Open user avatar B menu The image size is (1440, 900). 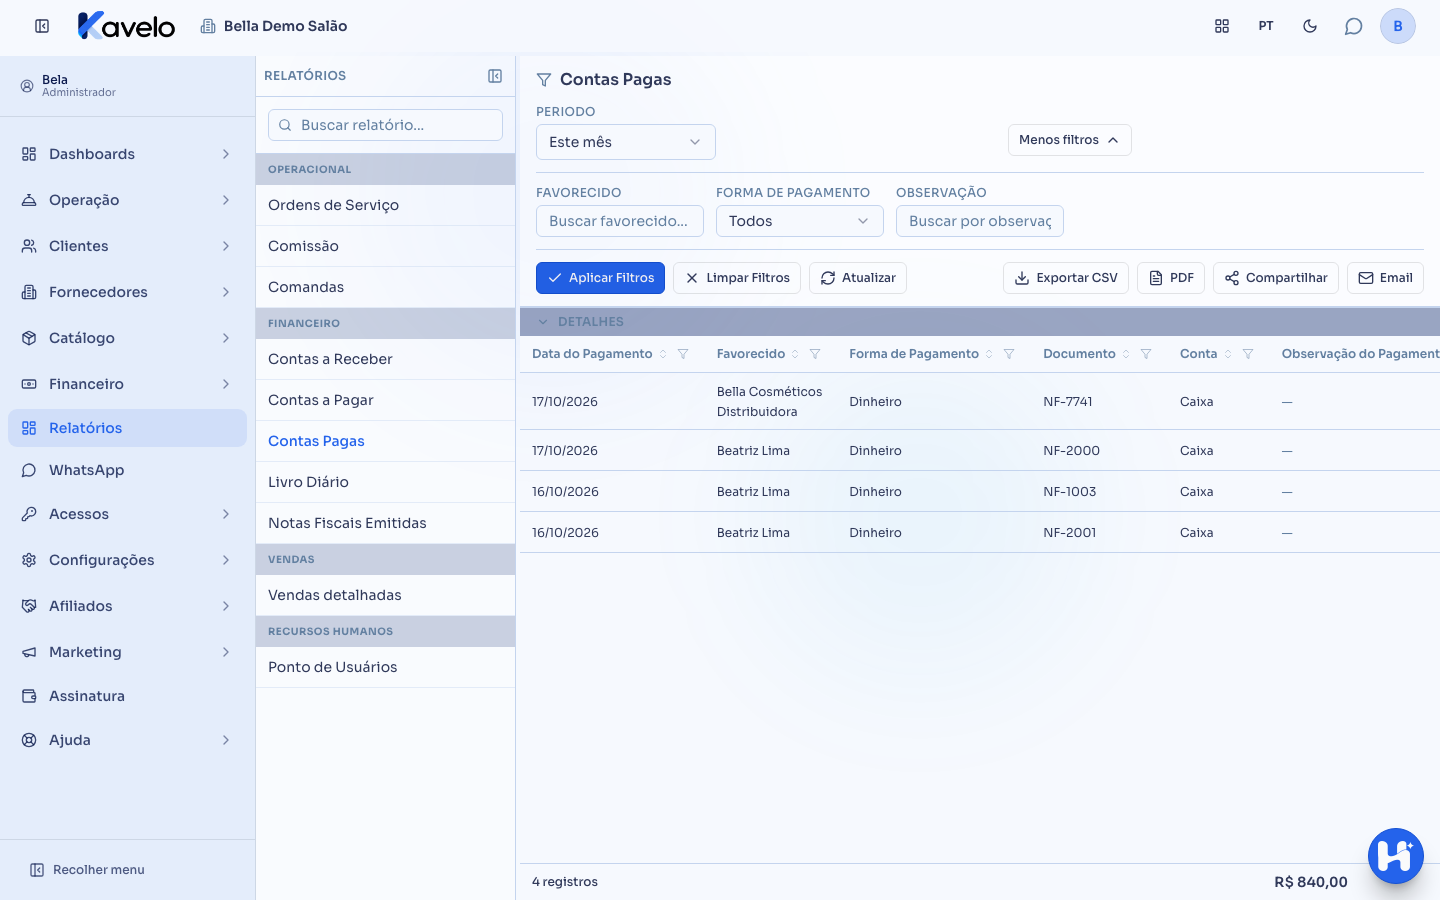coord(1398,26)
